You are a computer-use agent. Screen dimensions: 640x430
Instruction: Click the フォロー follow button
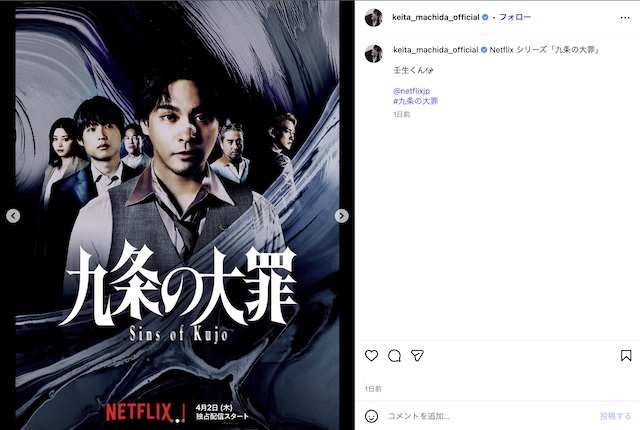[x=515, y=17]
